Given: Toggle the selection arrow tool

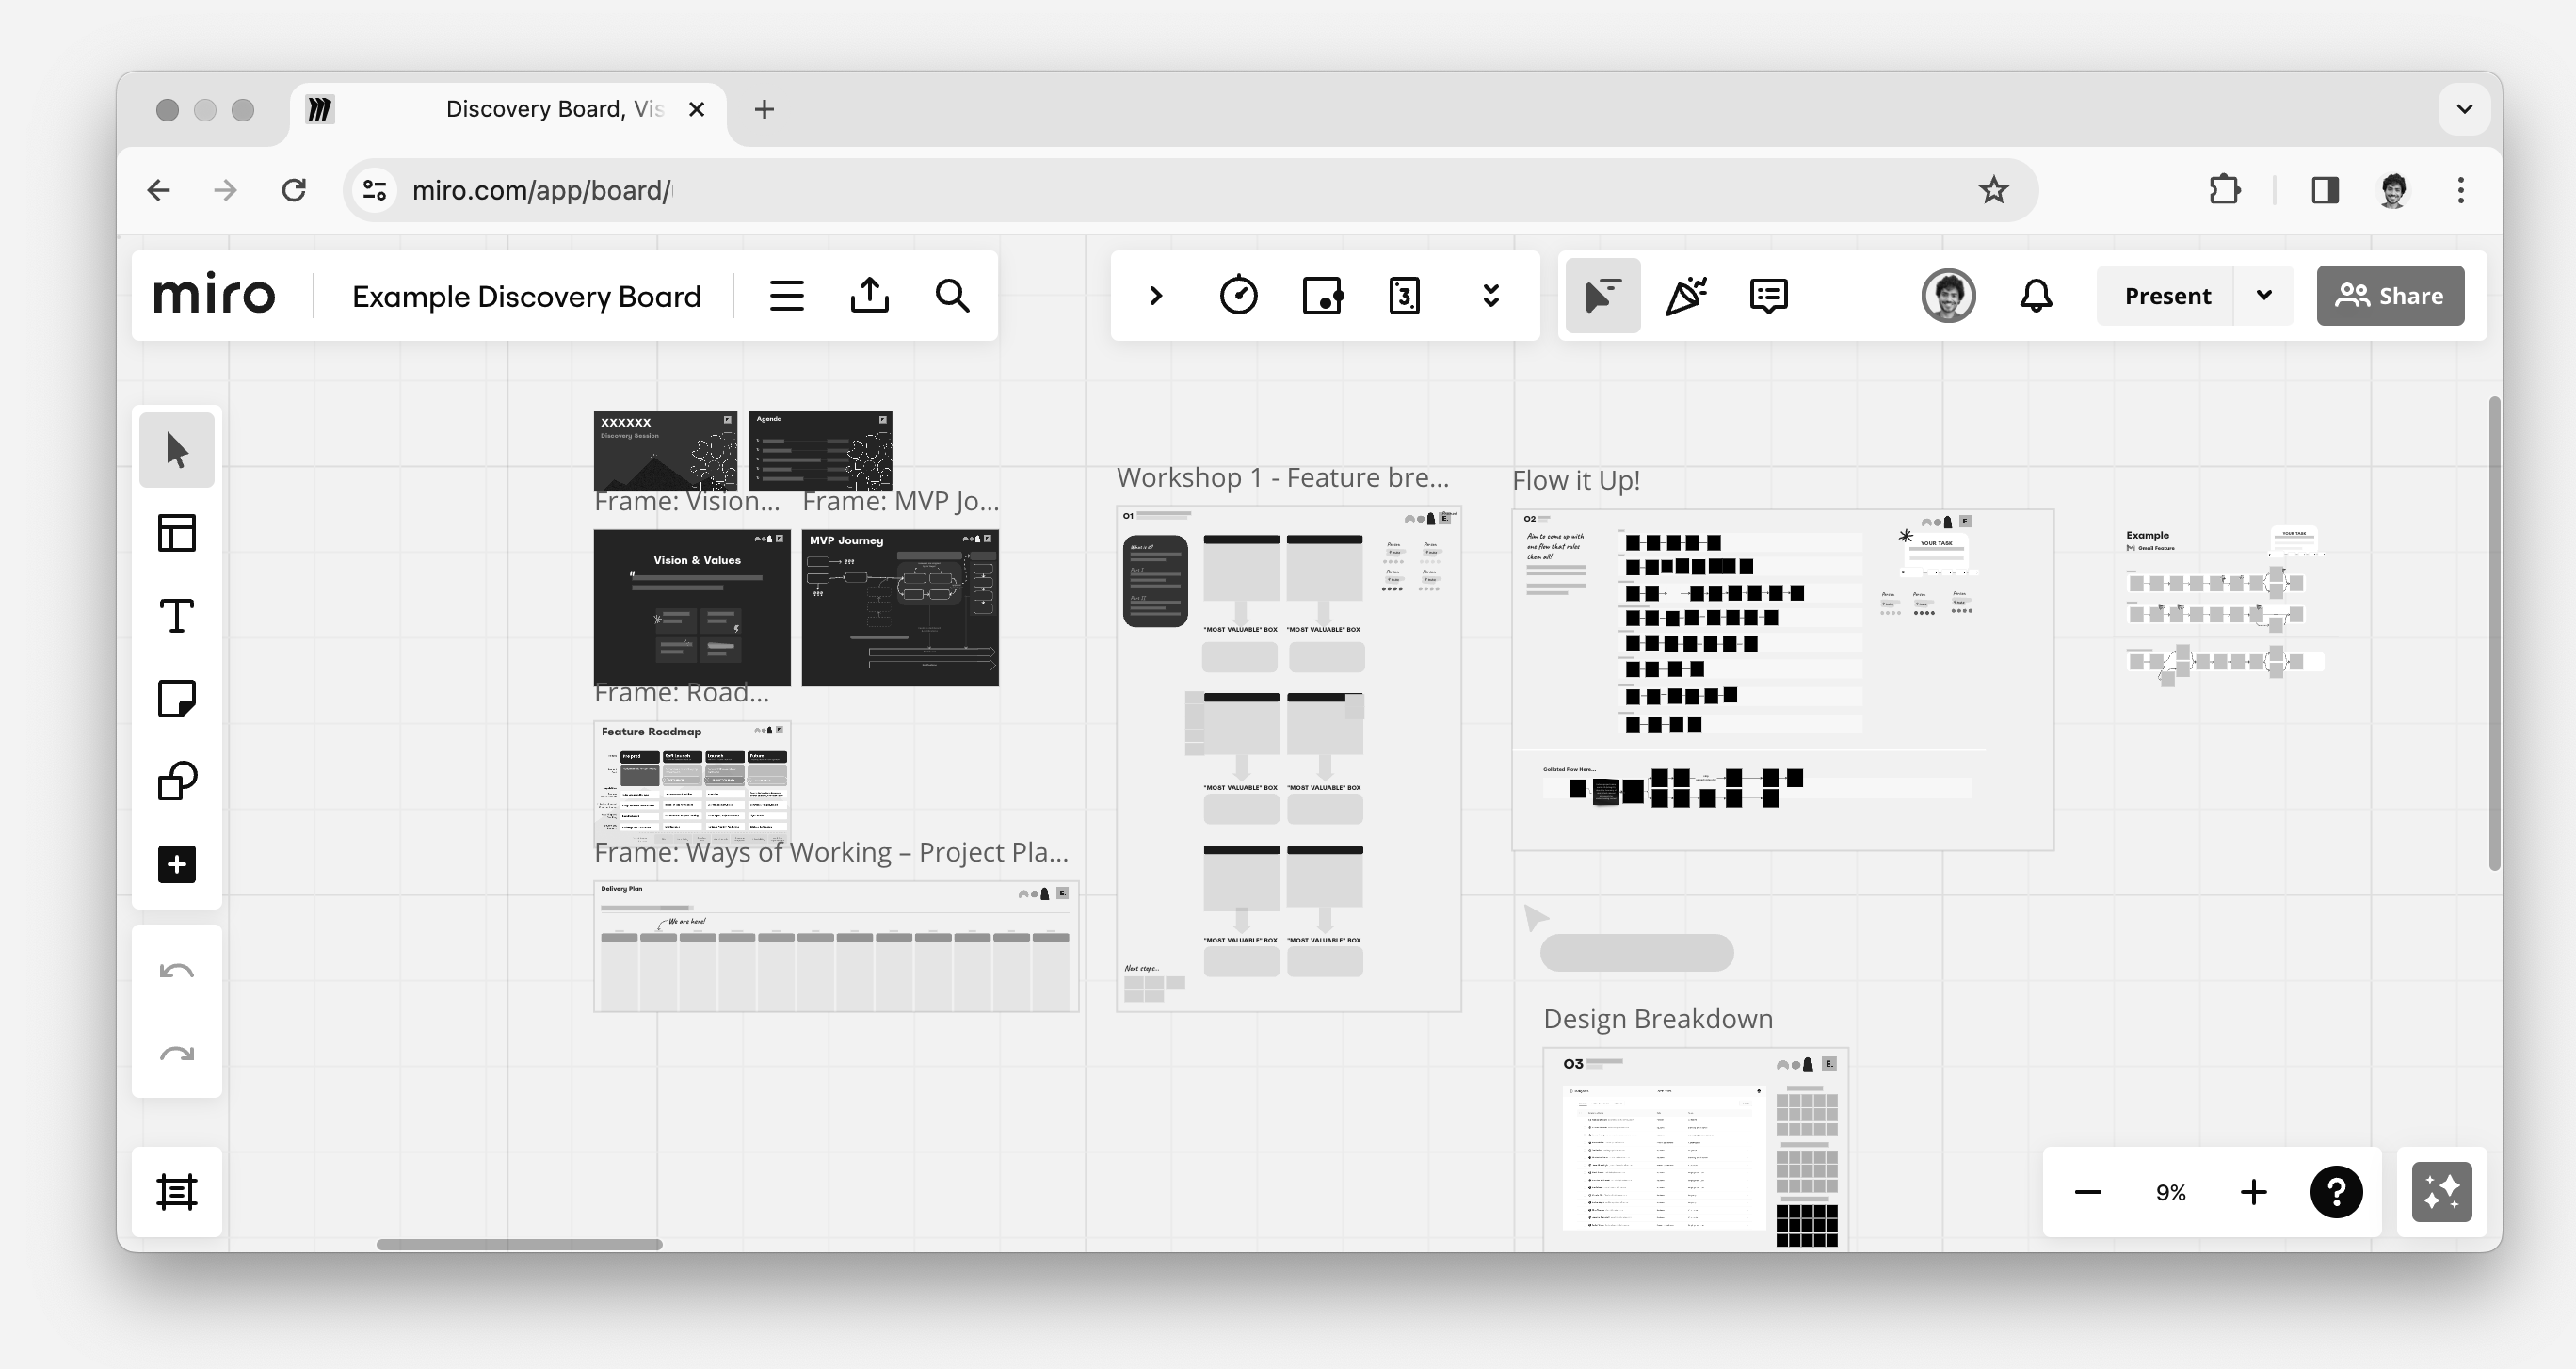Looking at the screenshot, I should pos(177,450).
